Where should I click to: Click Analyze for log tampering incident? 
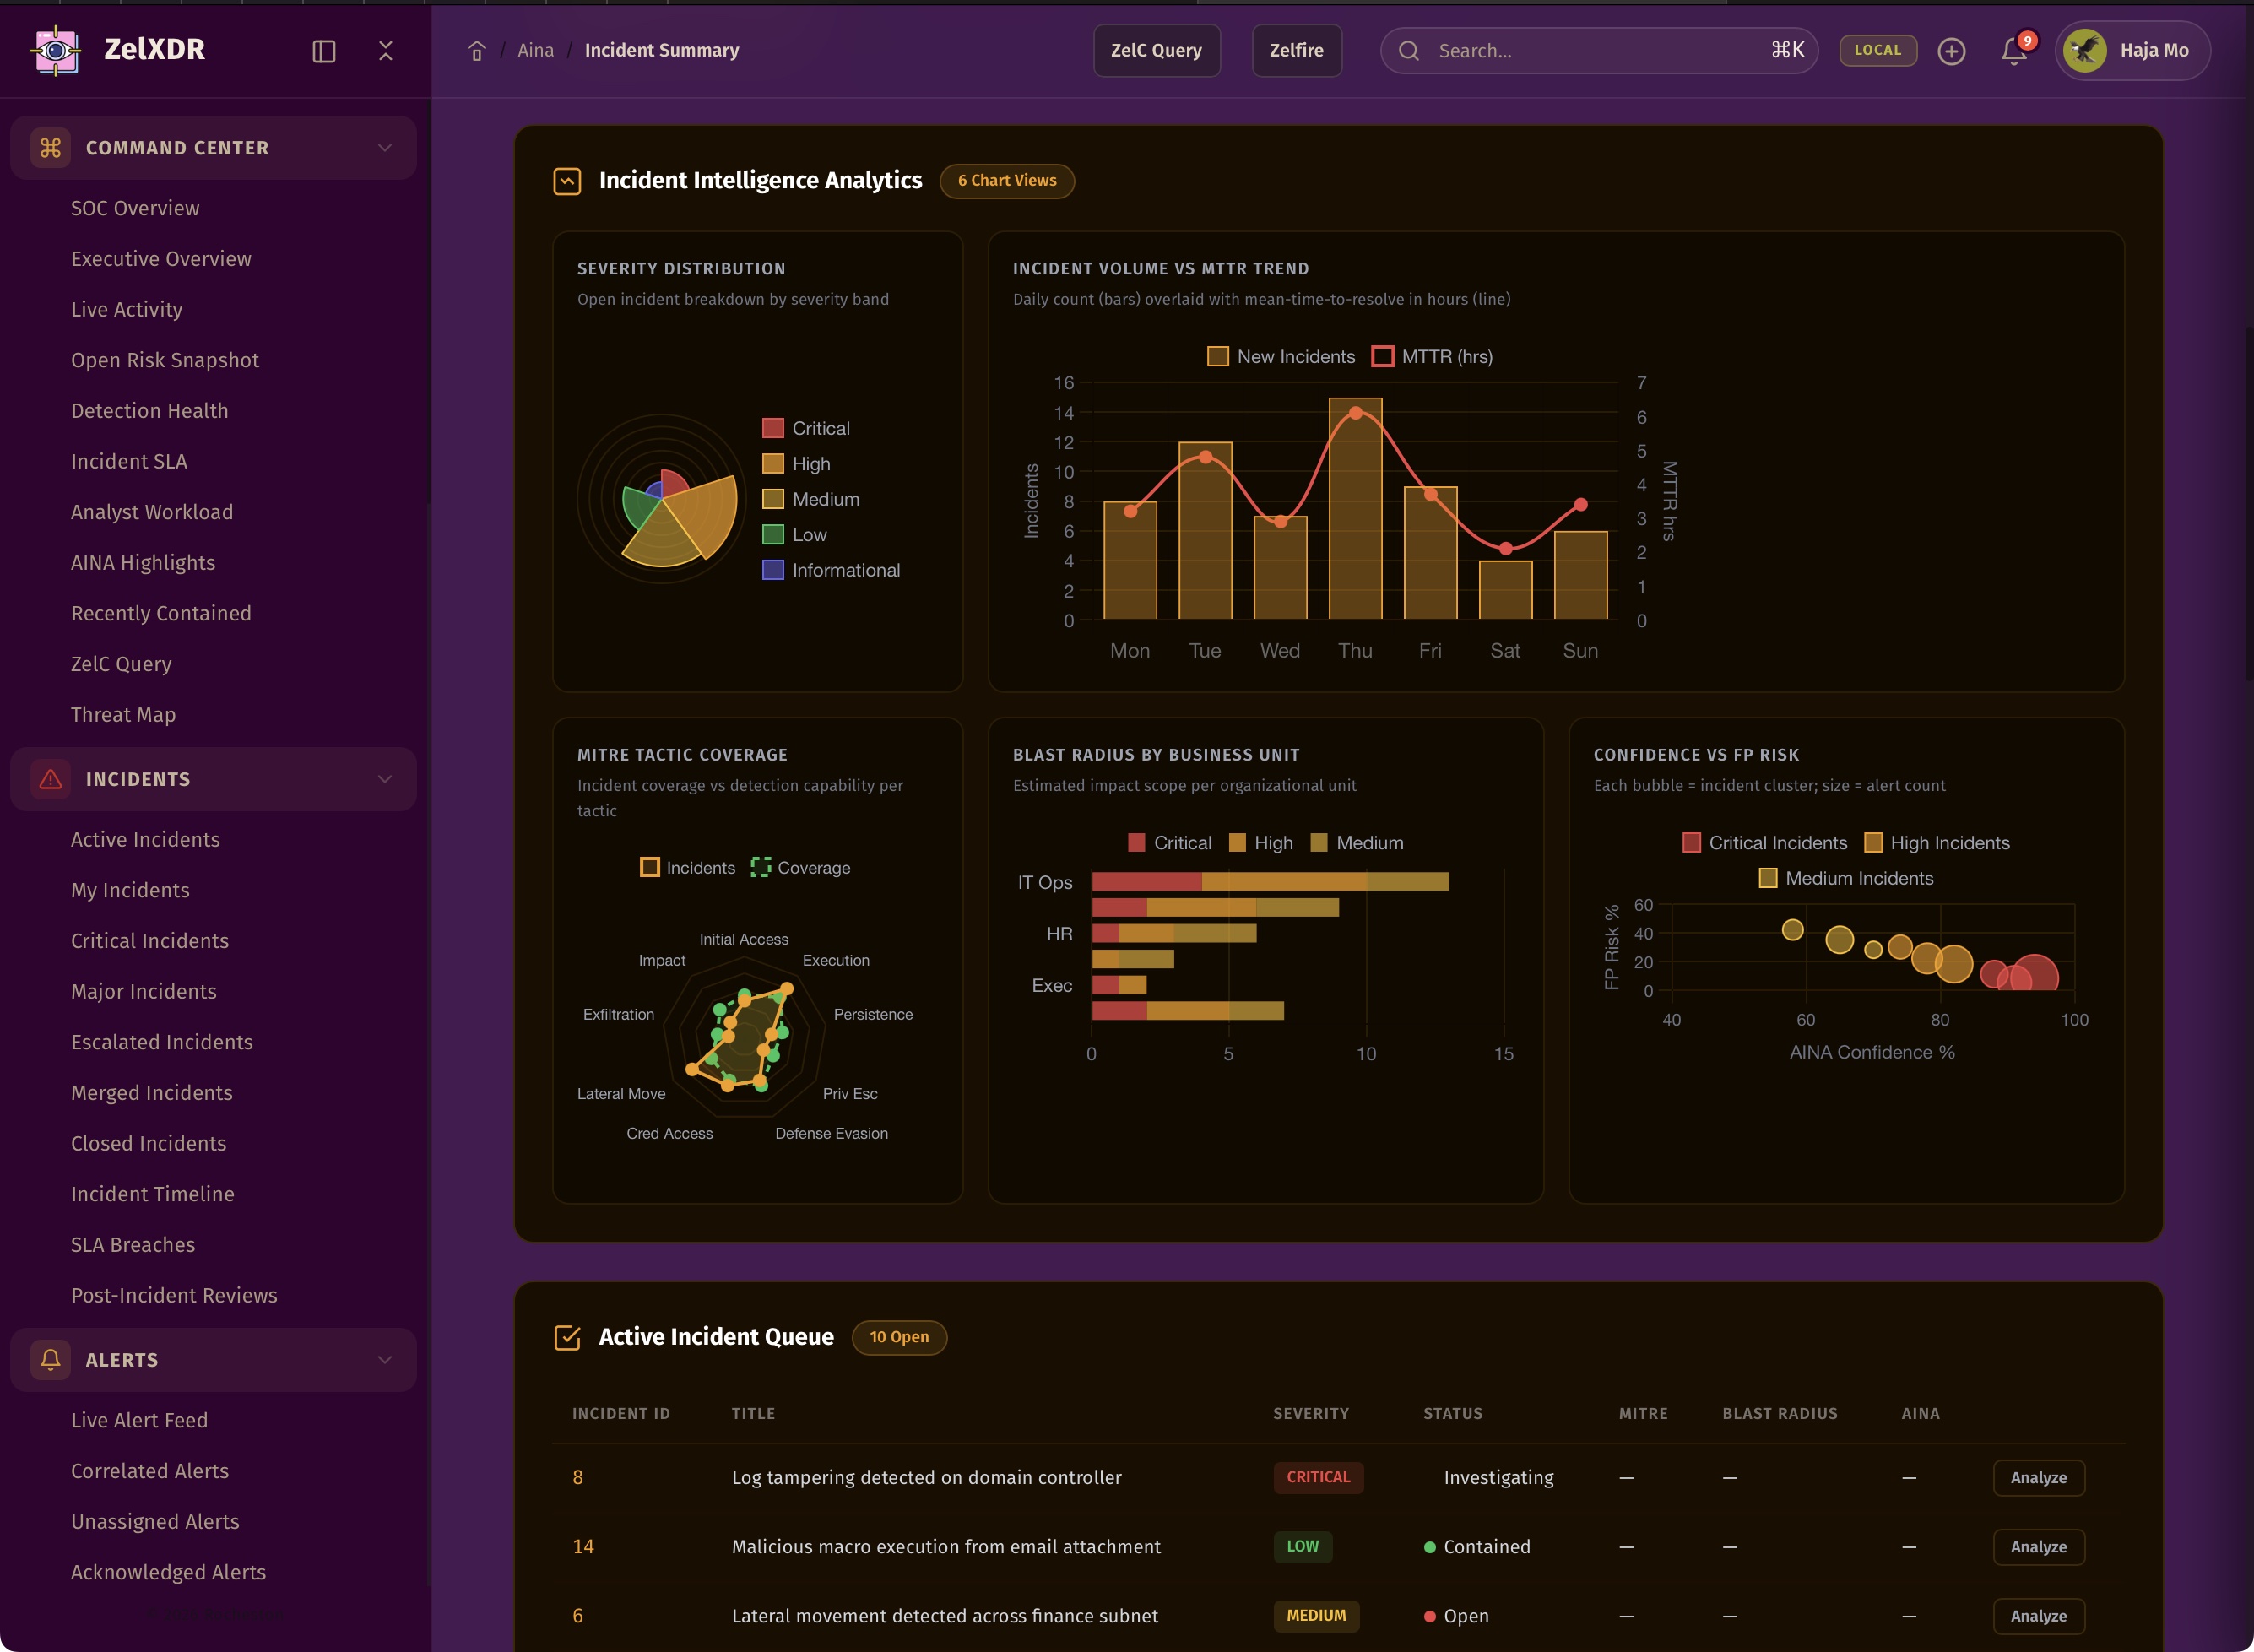pos(2038,1477)
